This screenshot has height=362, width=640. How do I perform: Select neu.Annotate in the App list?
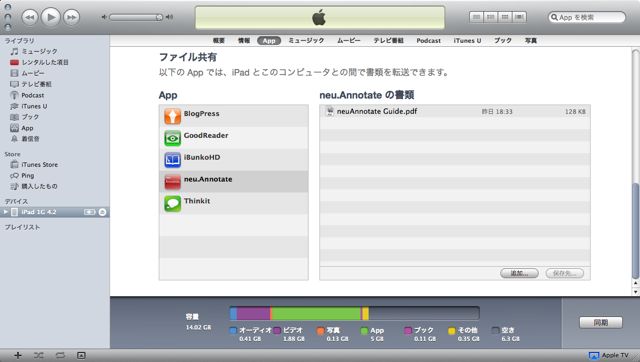coord(233,182)
